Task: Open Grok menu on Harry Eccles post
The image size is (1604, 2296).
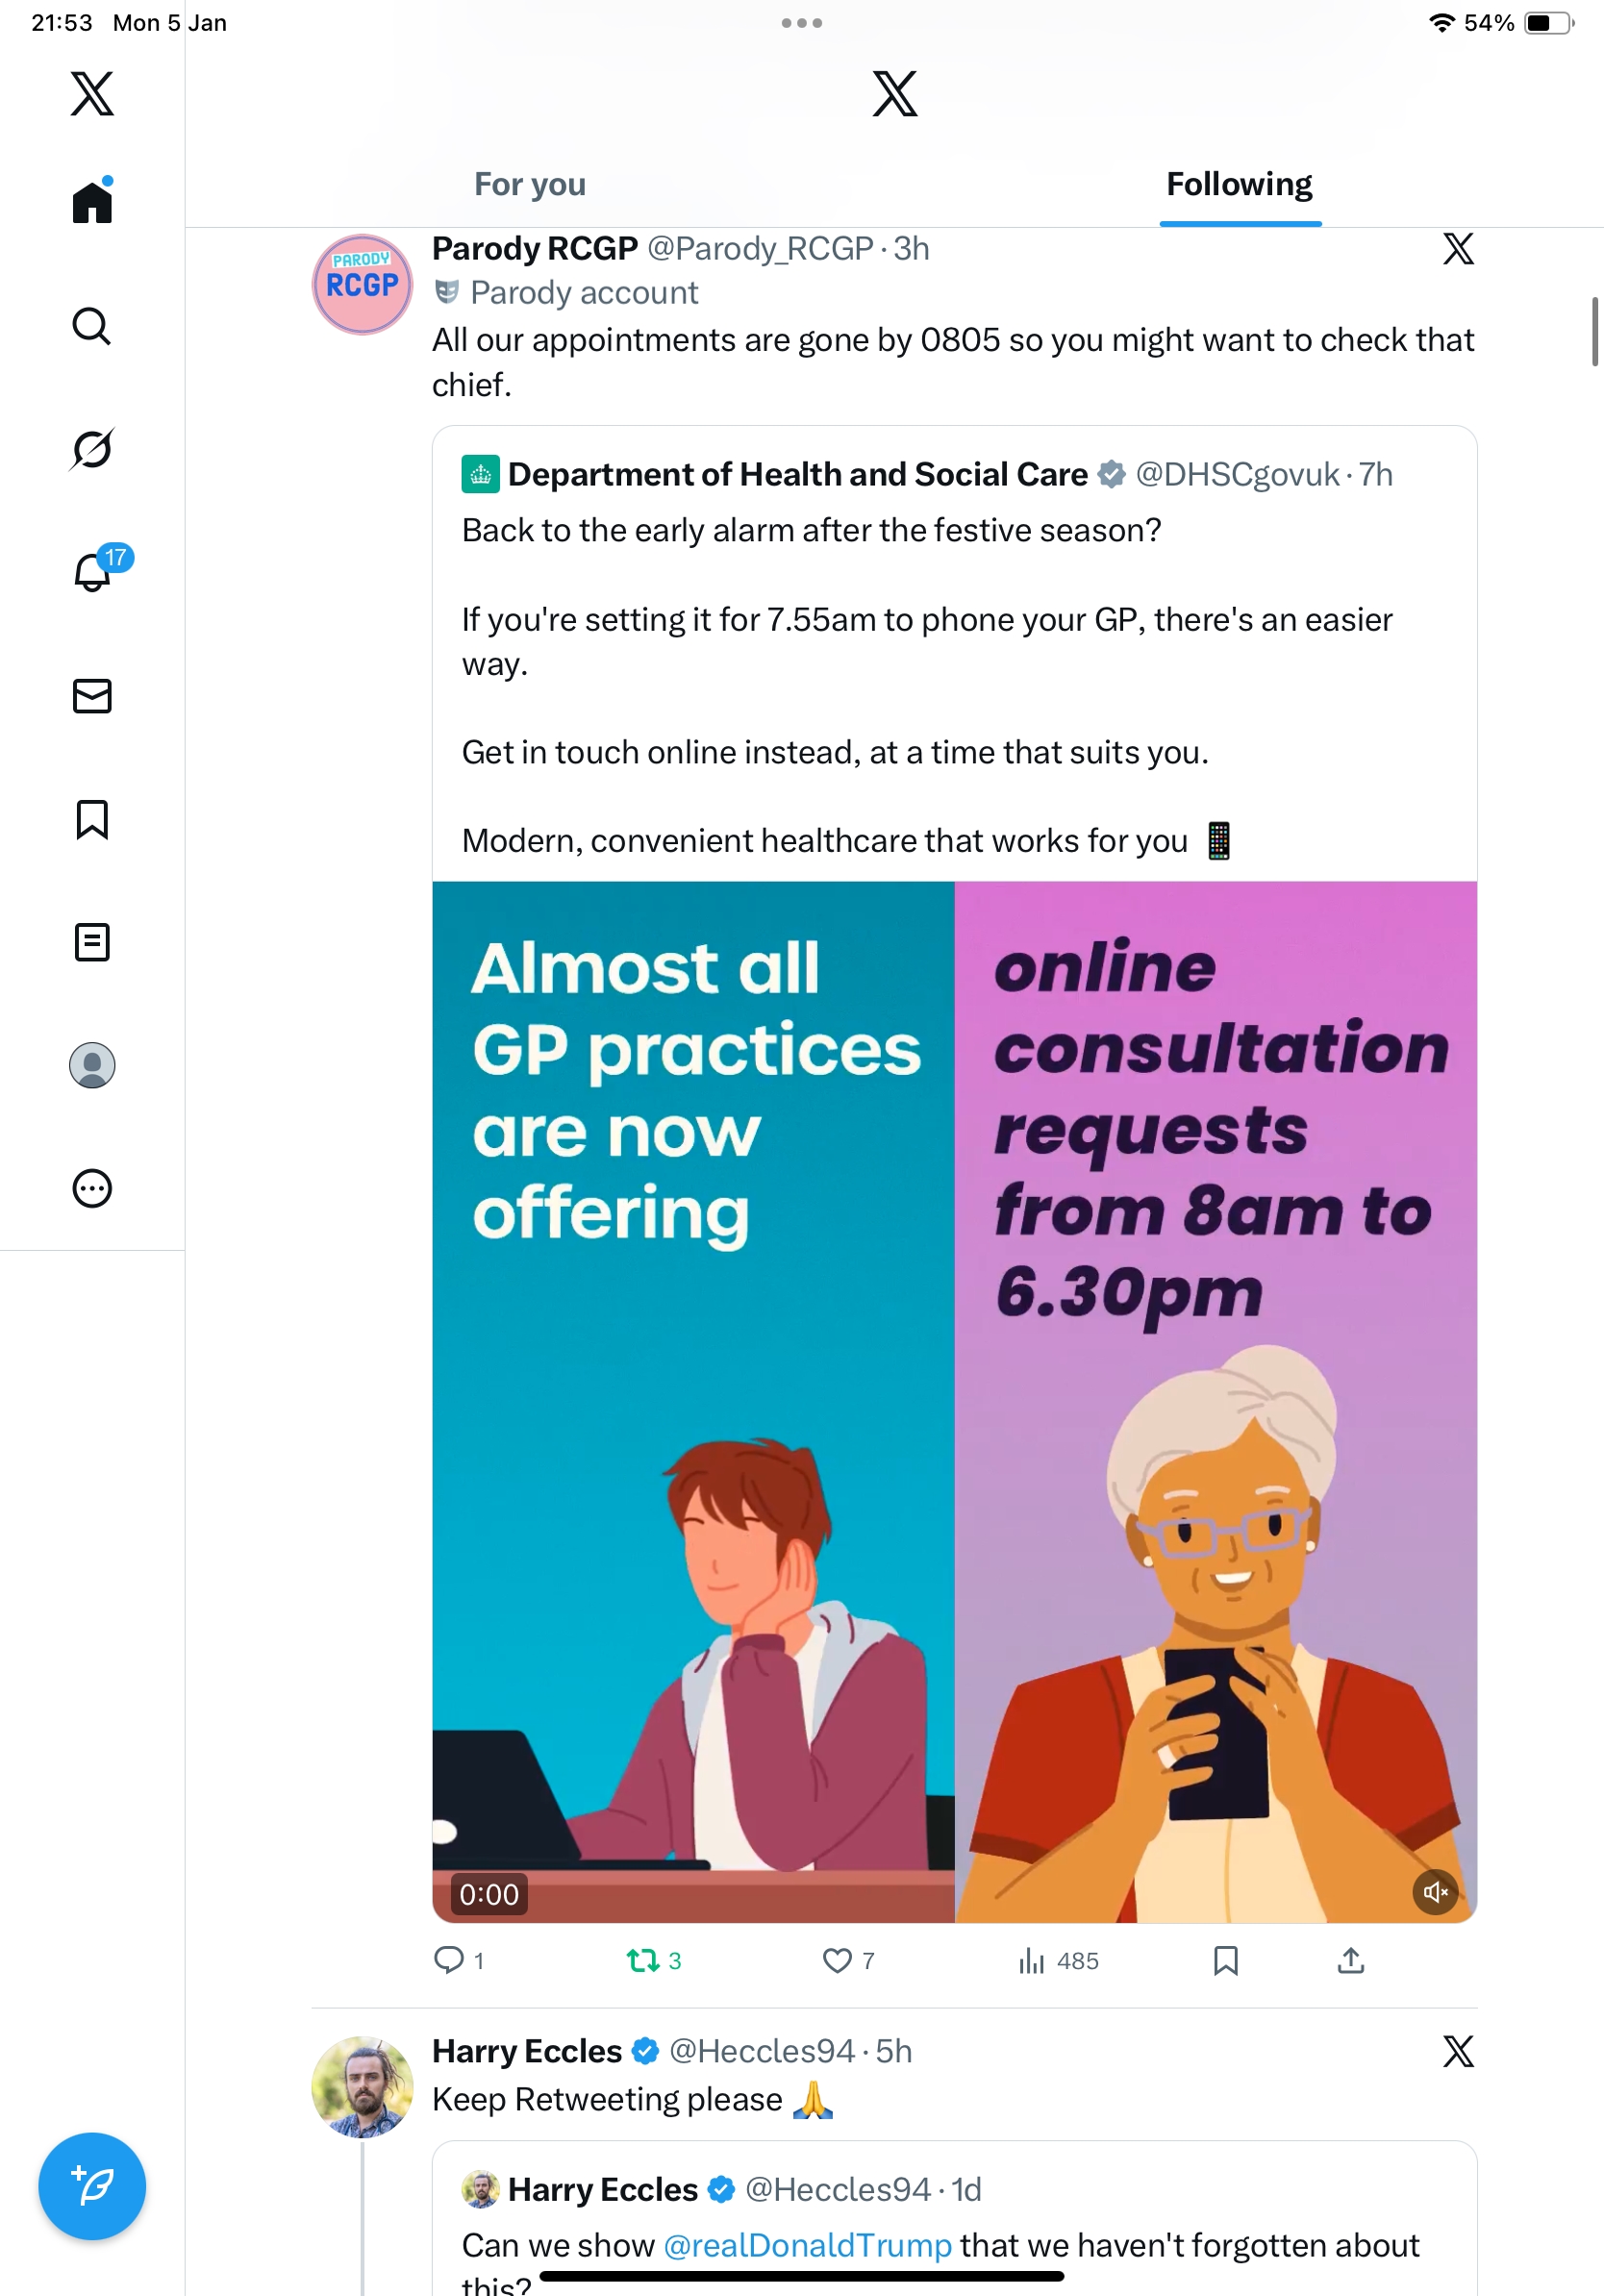Action: (1458, 2051)
